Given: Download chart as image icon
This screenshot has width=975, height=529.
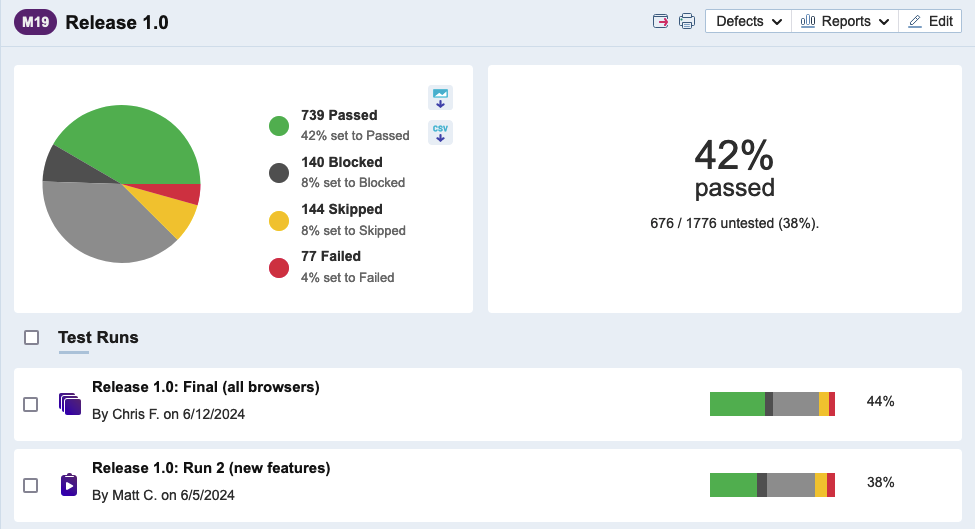Looking at the screenshot, I should 440,97.
